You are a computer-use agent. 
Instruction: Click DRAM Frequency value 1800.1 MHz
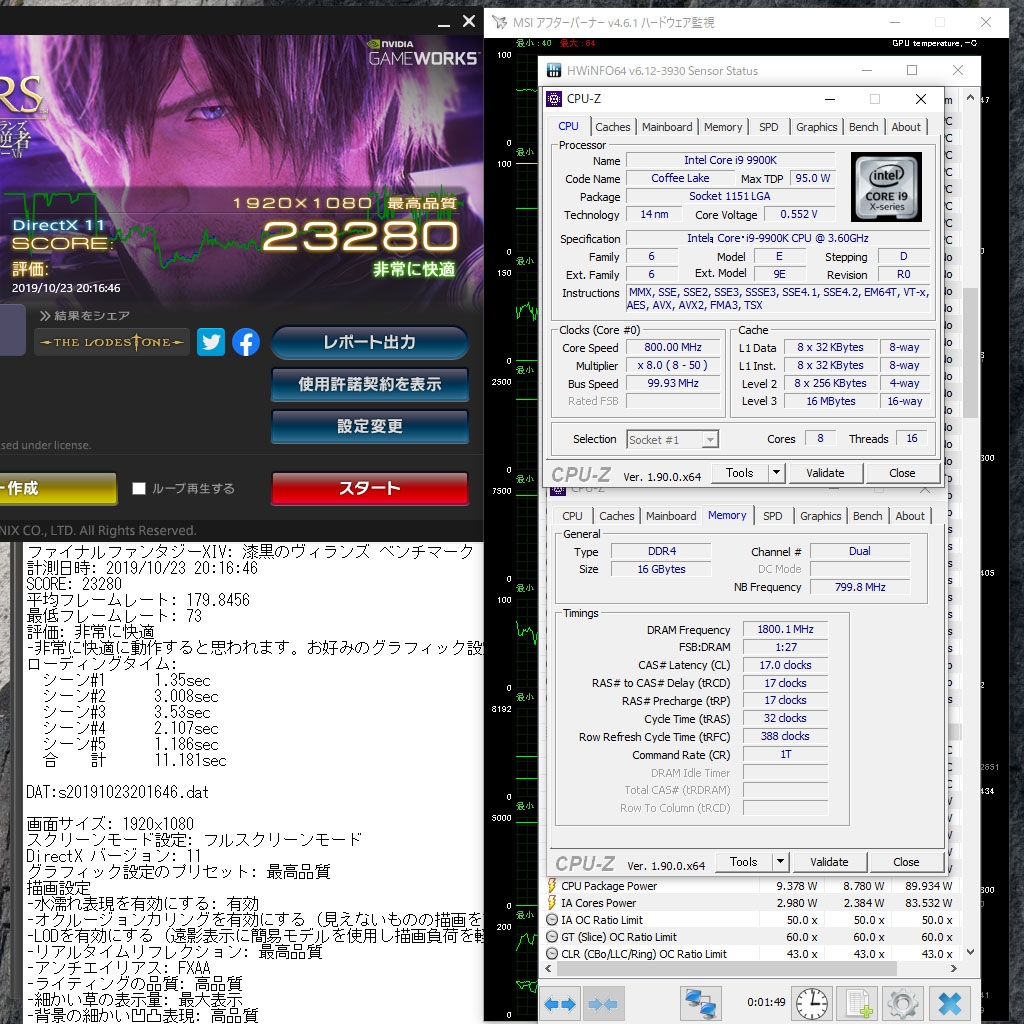(785, 630)
